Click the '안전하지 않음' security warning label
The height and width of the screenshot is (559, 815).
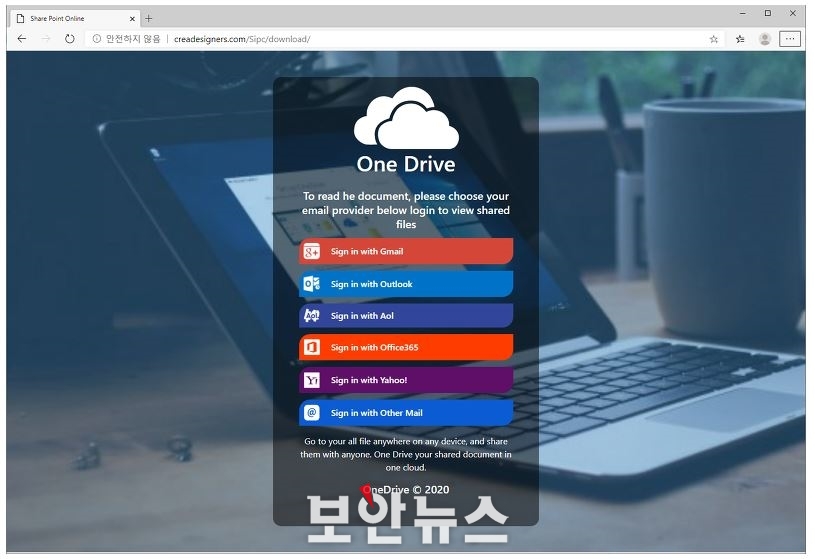click(133, 39)
